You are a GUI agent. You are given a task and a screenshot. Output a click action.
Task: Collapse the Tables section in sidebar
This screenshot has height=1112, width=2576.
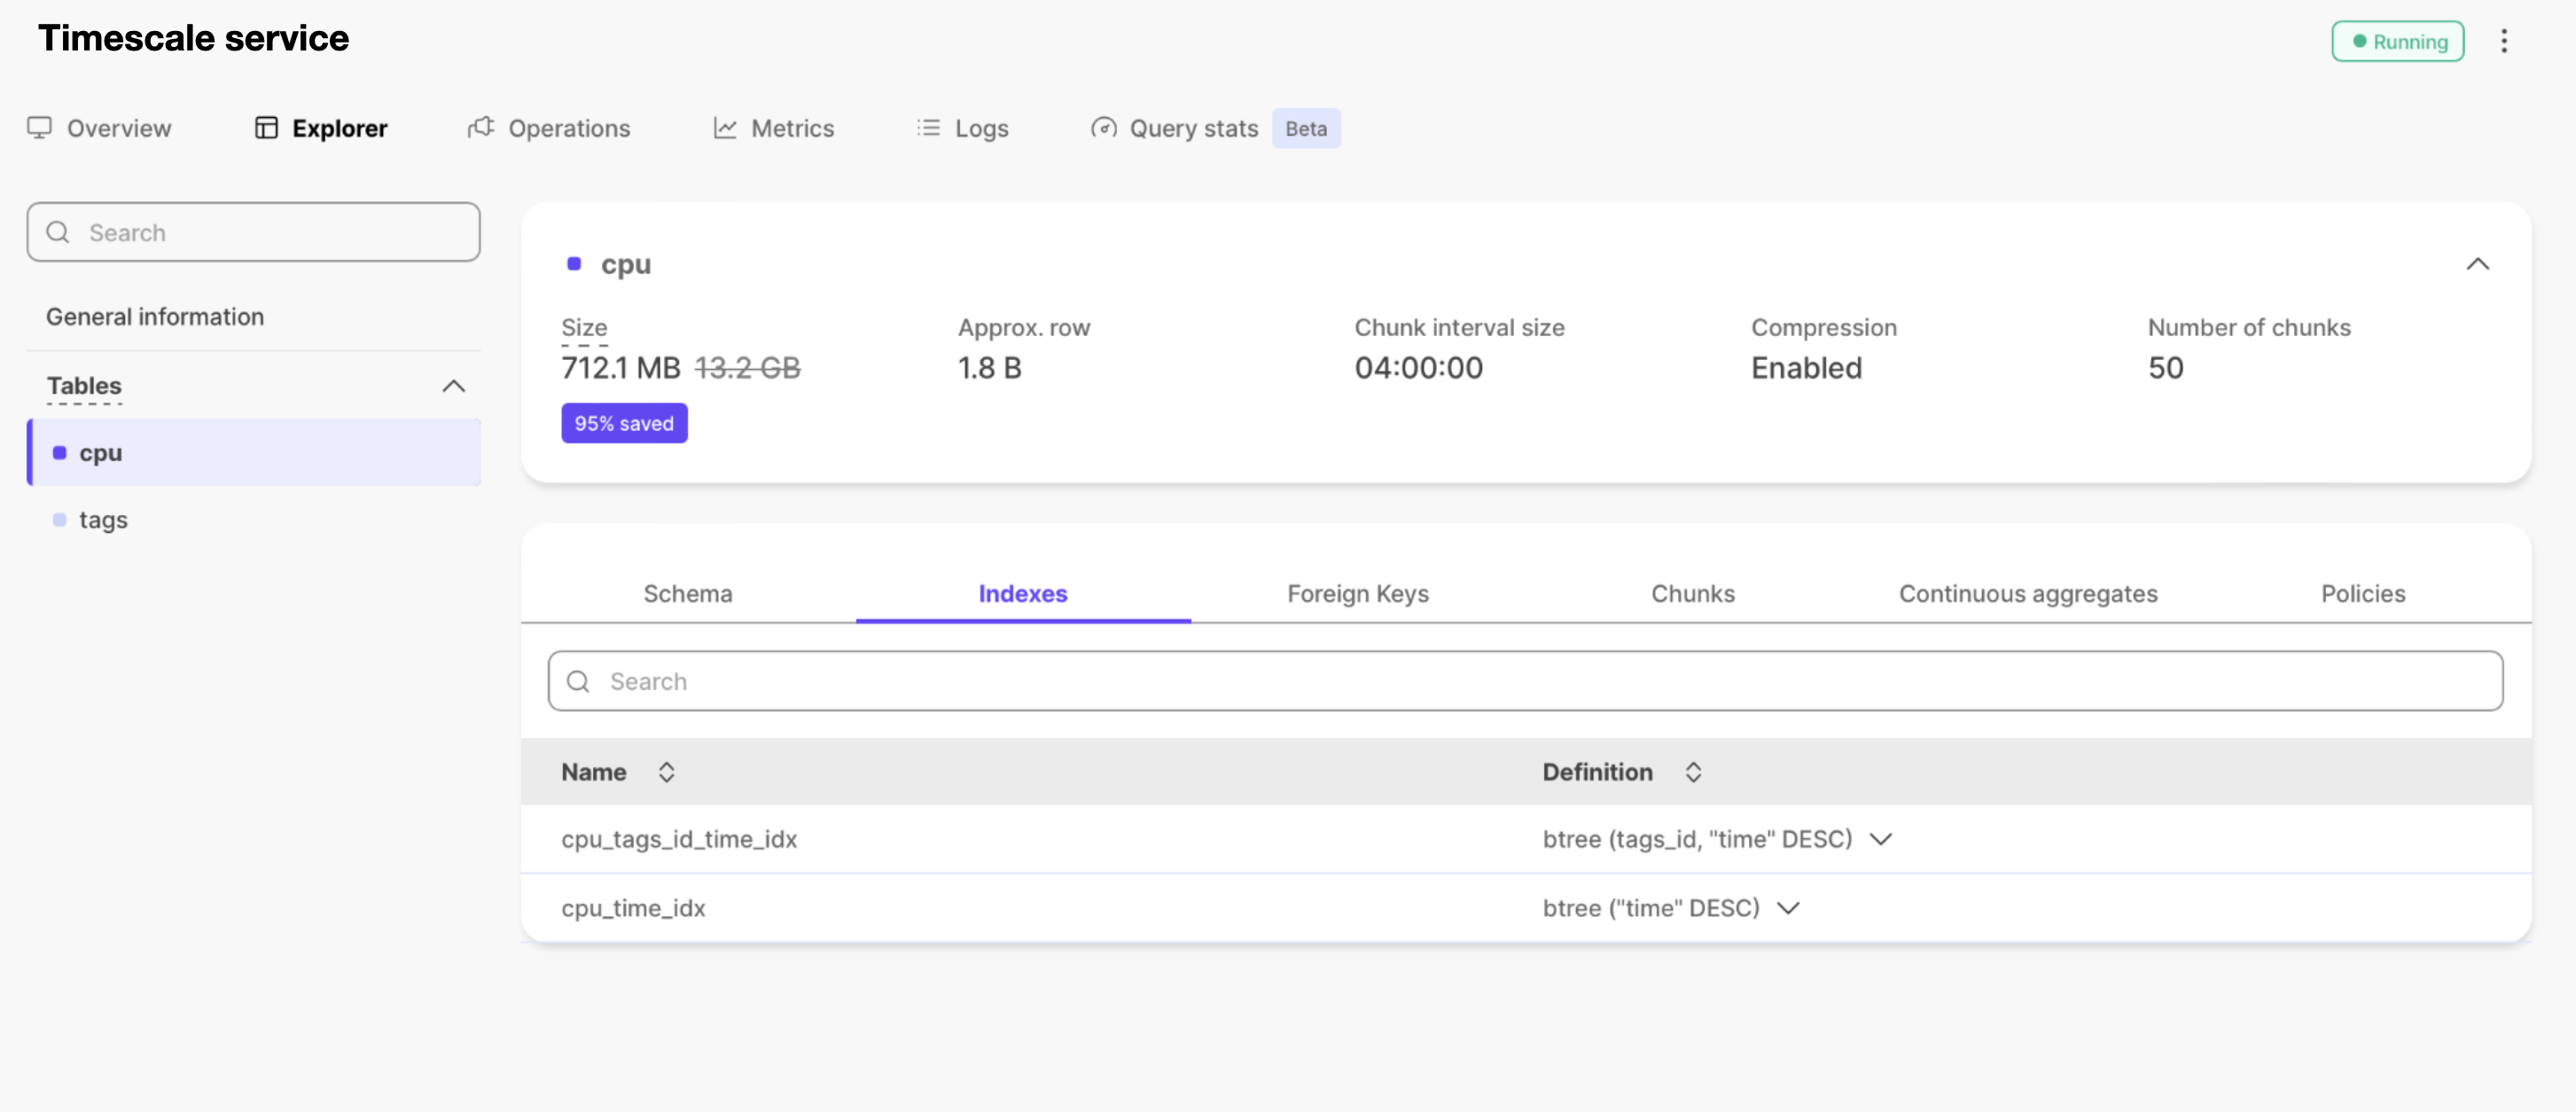point(454,386)
